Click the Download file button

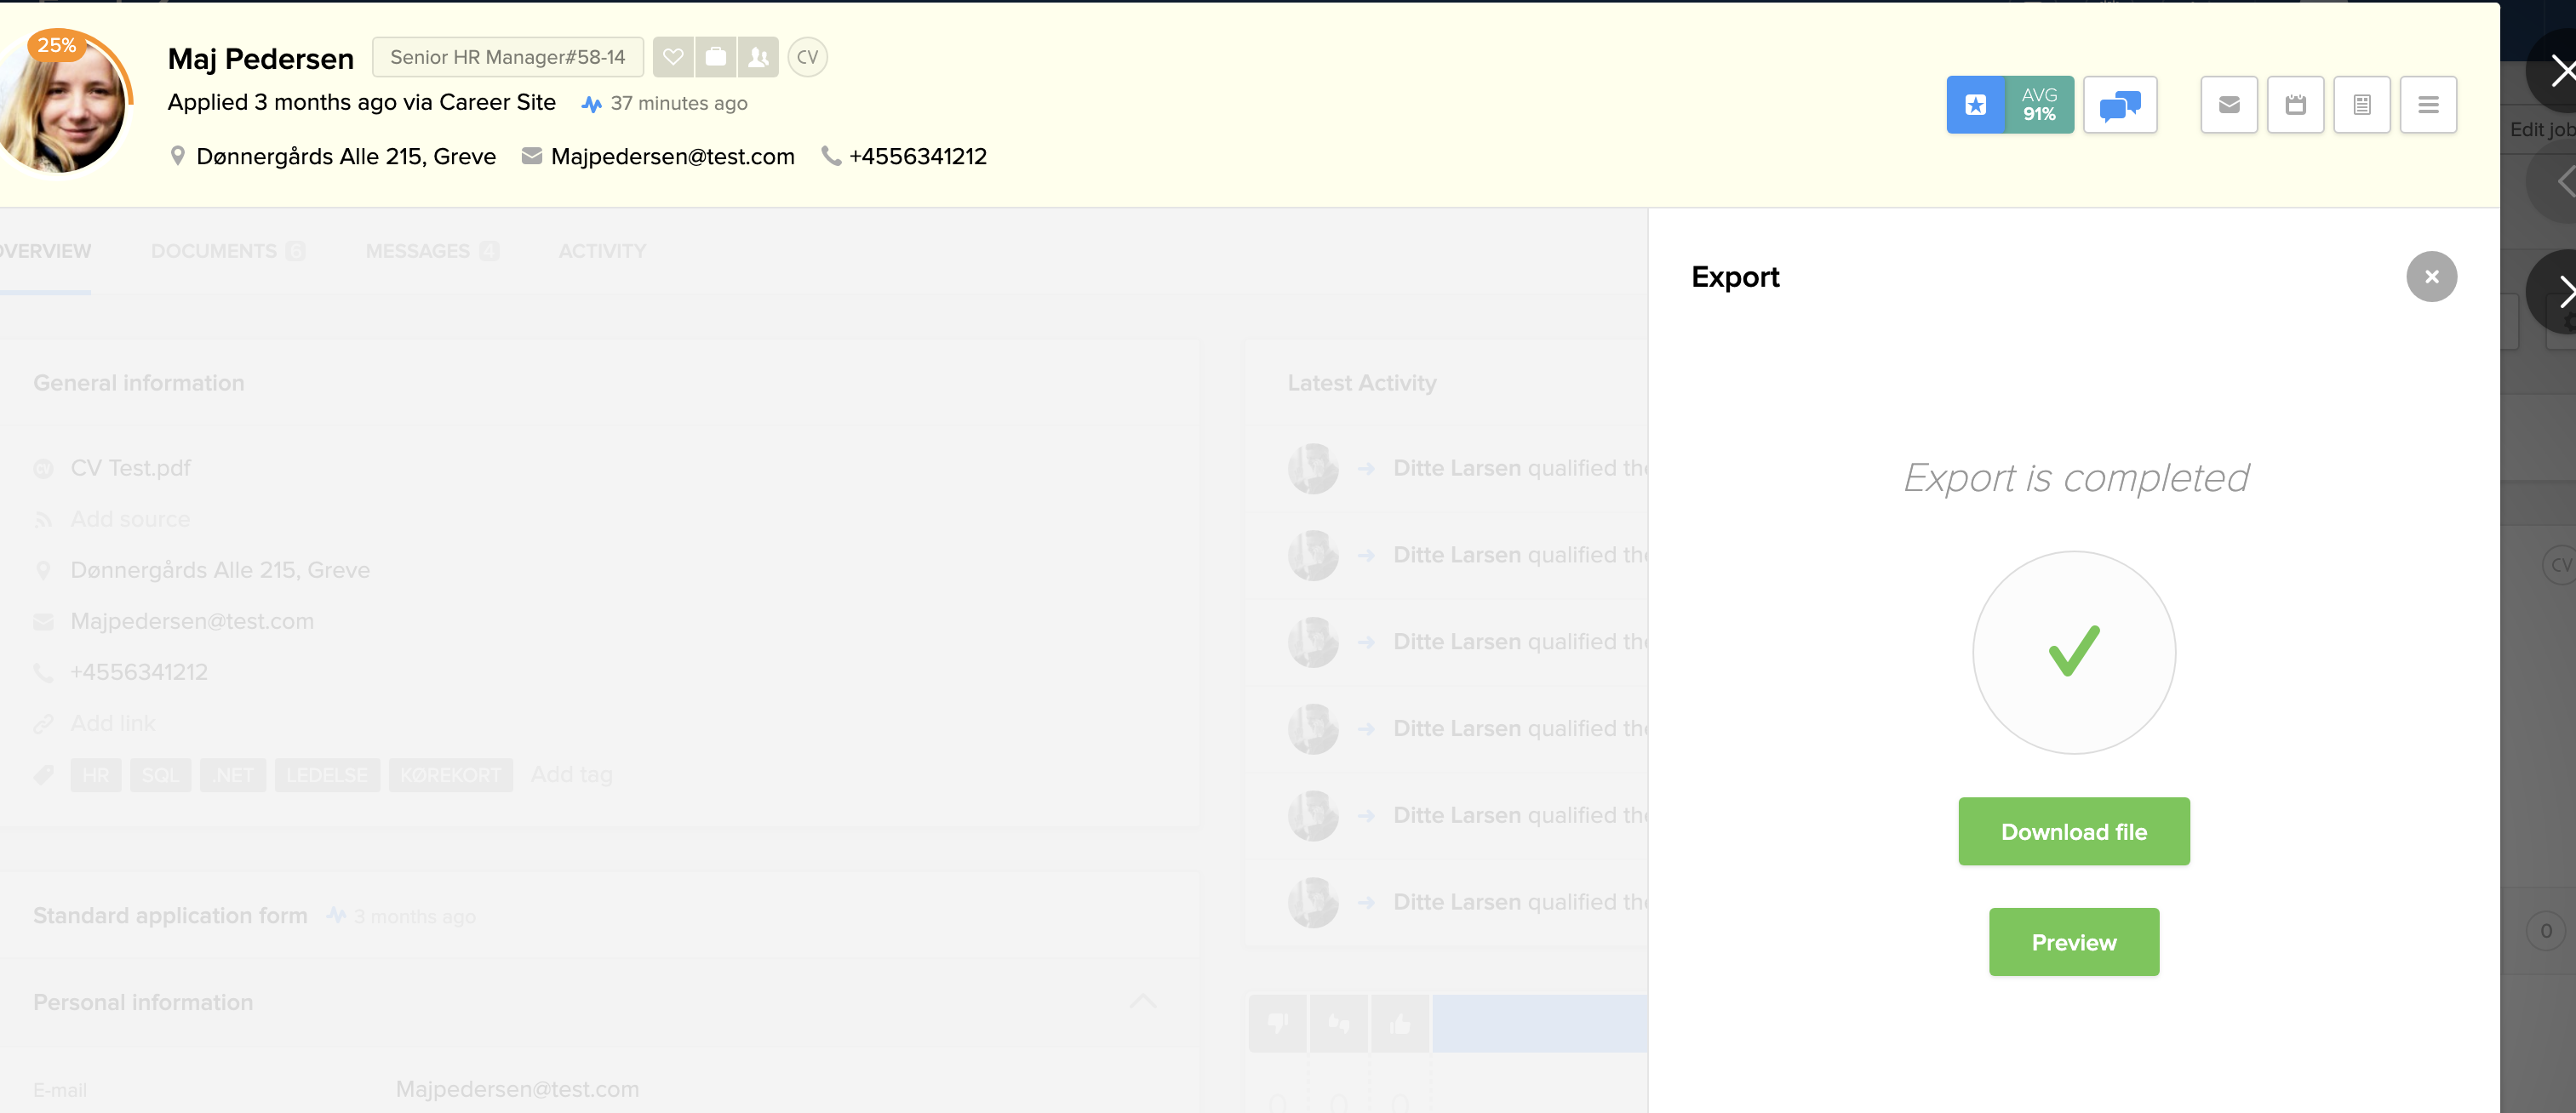(x=2073, y=831)
